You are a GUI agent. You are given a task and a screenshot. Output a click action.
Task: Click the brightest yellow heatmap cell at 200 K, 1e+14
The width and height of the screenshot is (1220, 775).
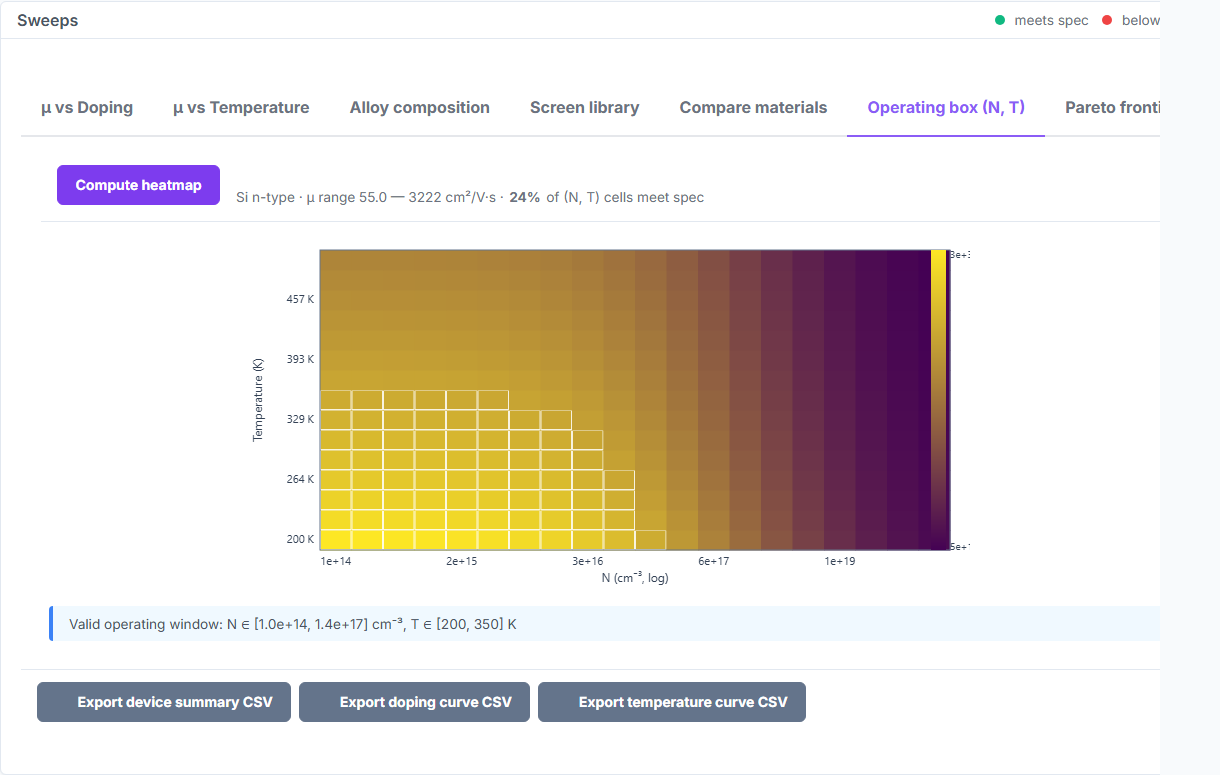click(335, 540)
